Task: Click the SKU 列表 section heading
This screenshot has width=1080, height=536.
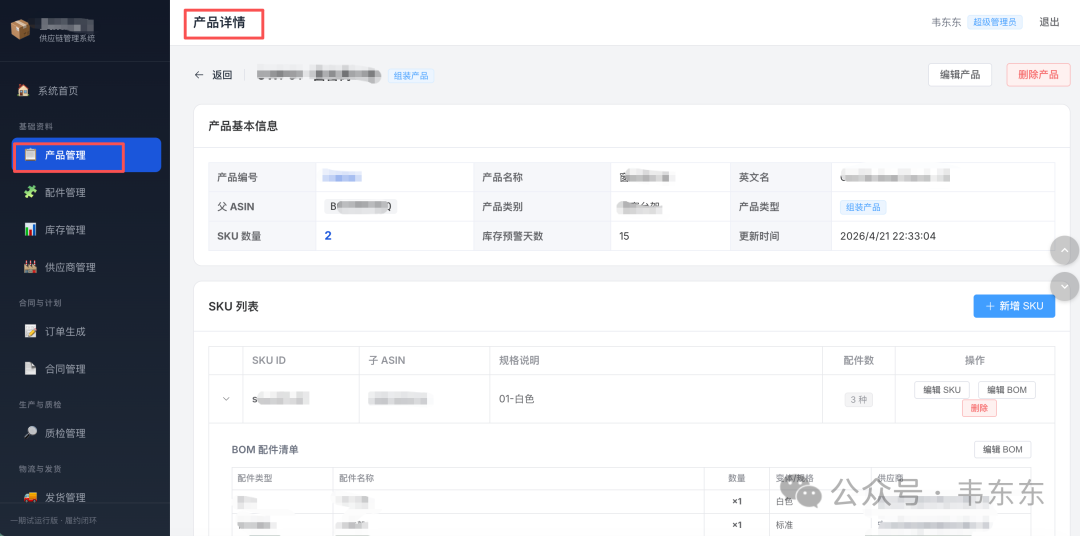Action: [x=233, y=306]
